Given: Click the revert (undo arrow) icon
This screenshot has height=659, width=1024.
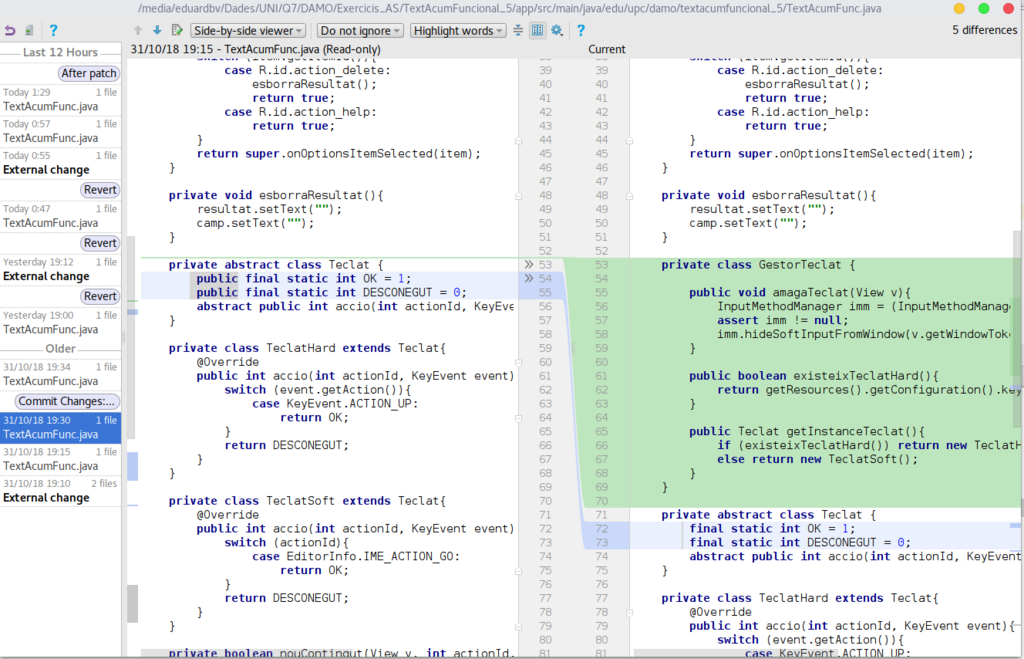Looking at the screenshot, I should [x=10, y=30].
